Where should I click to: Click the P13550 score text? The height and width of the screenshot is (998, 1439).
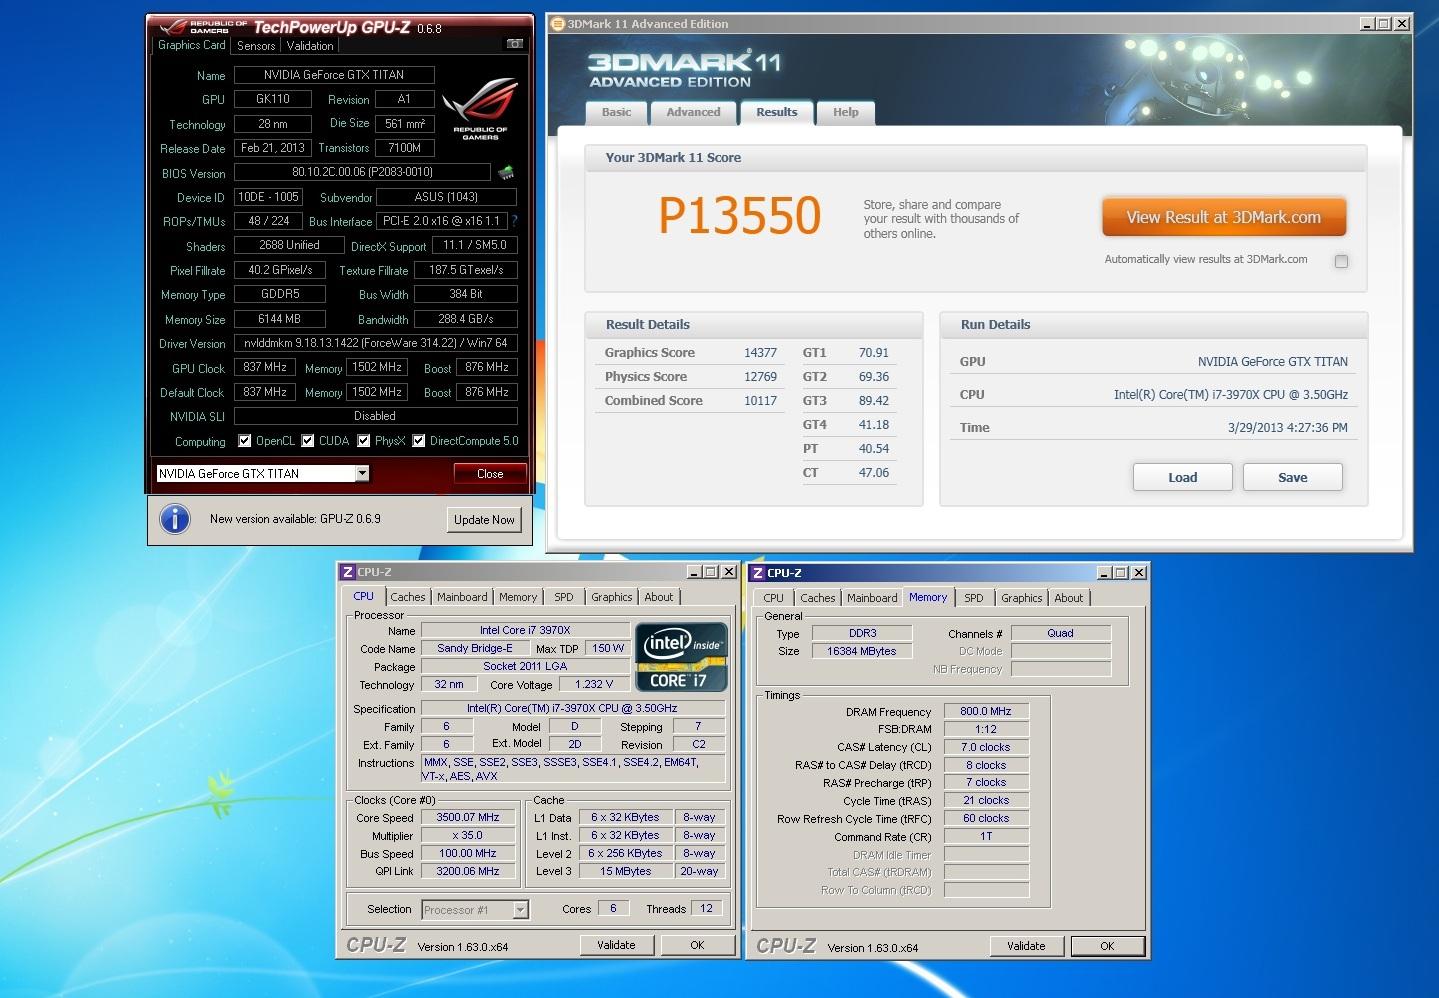740,216
